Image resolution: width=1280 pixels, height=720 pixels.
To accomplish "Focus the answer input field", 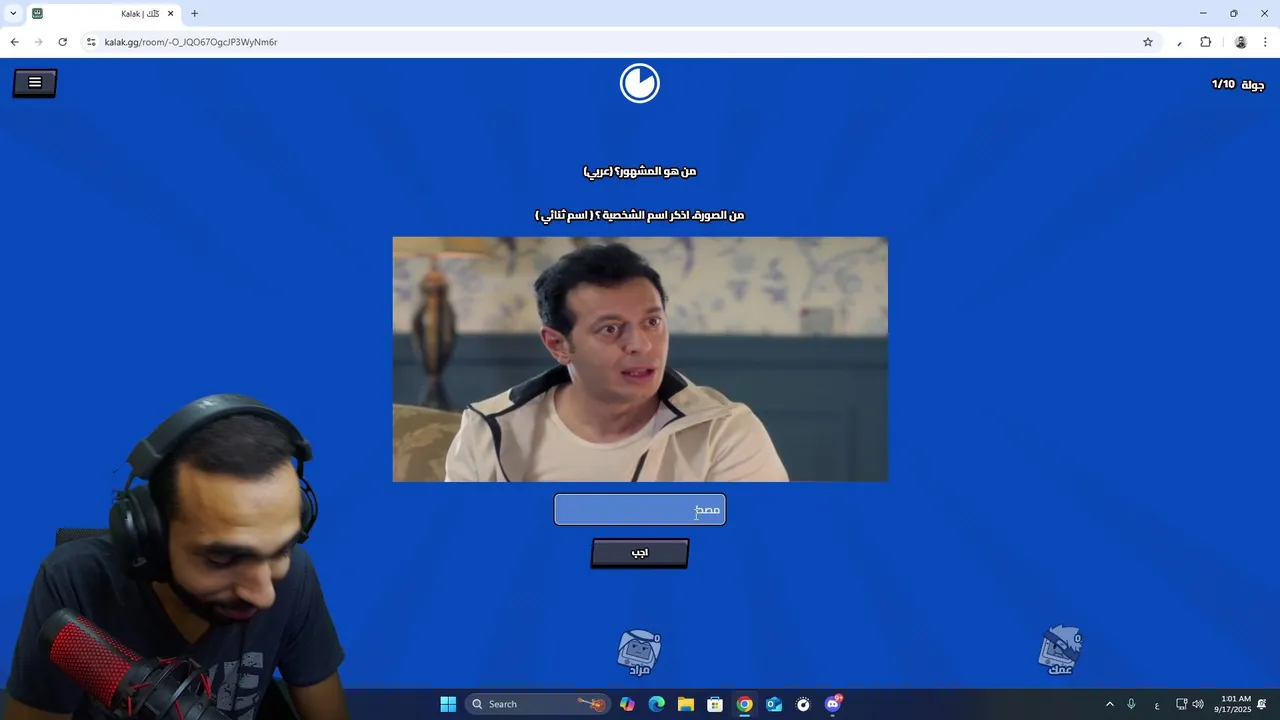I will (x=640, y=510).
